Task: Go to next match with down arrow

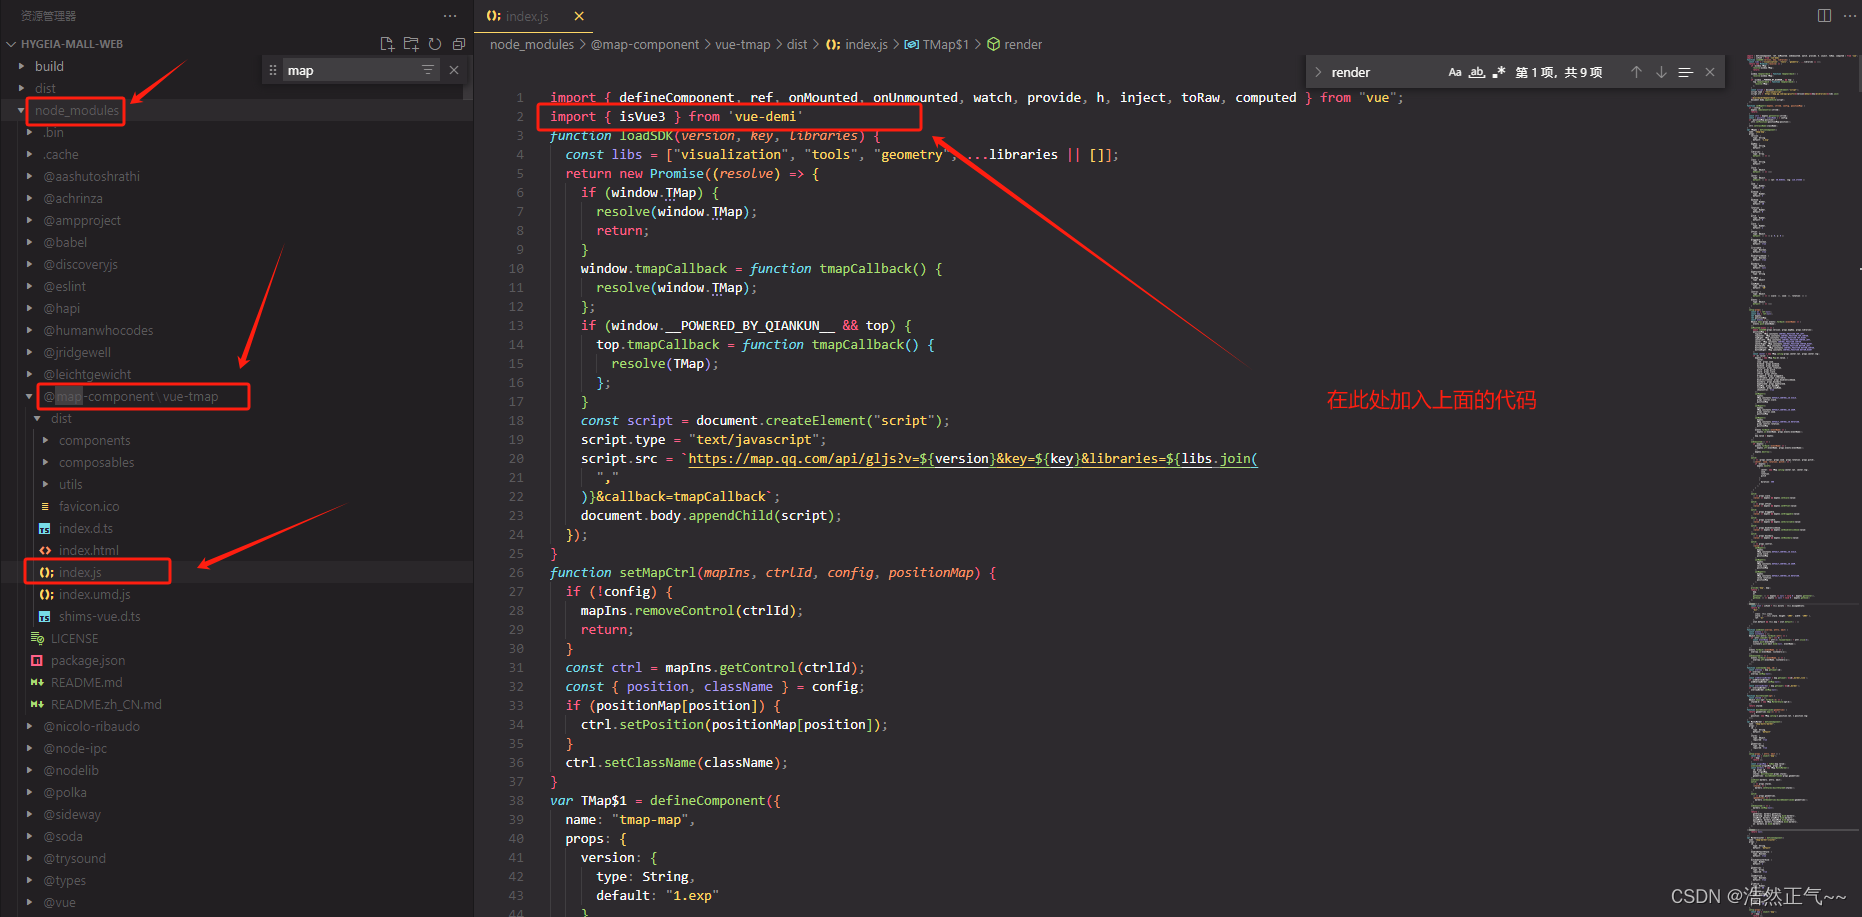Action: point(1661,72)
